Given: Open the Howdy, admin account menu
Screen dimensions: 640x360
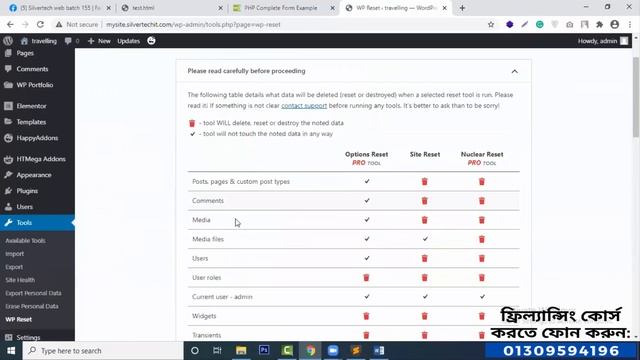Looking at the screenshot, I should (602, 41).
